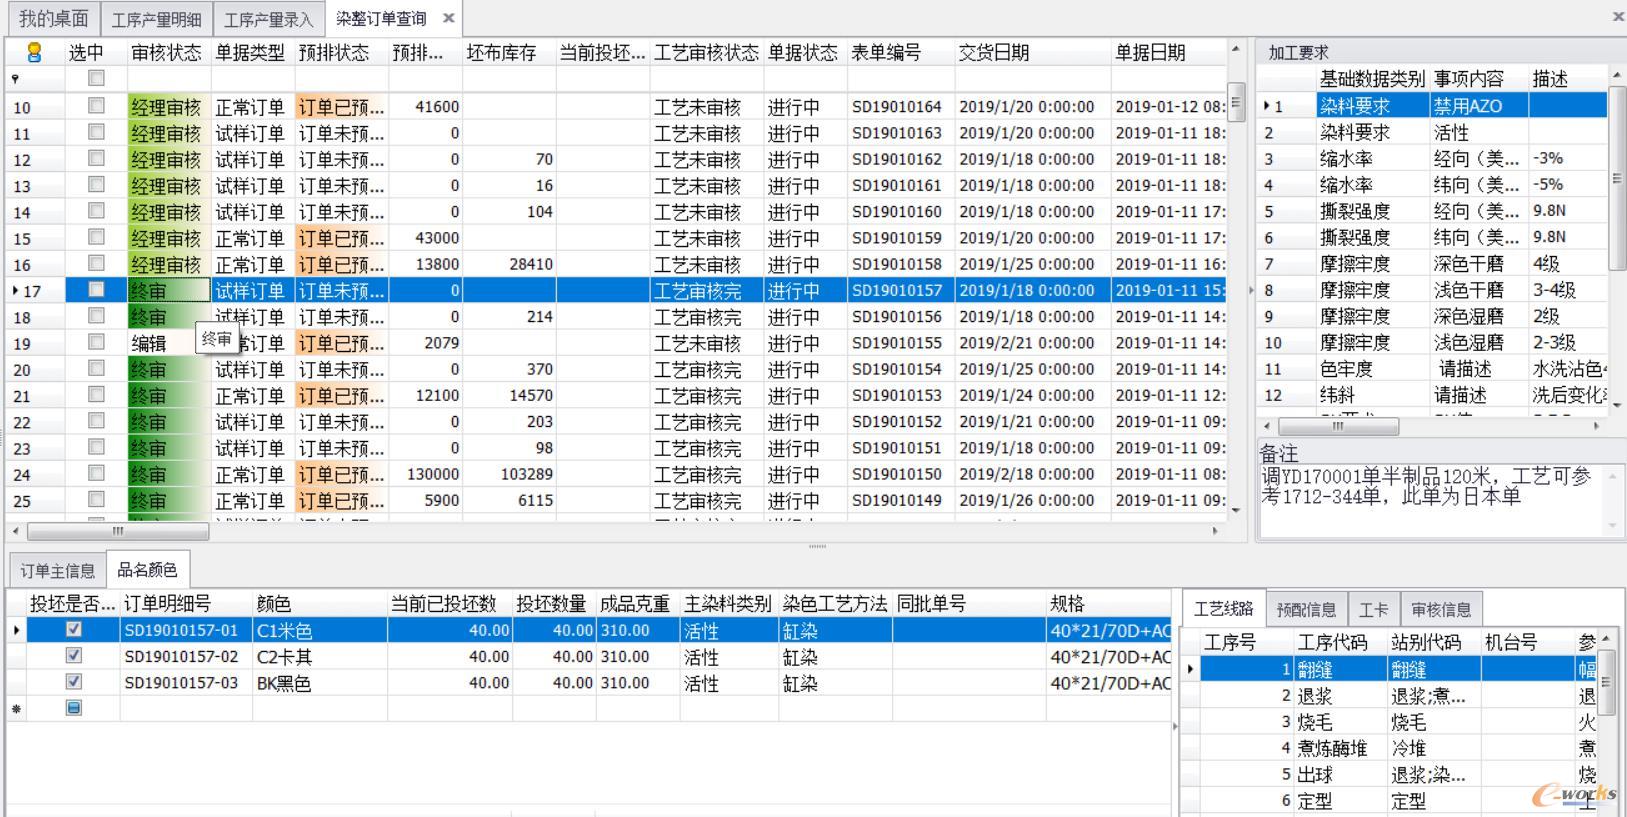
Task: Switch to 工序产量明细 tab
Action: pyautogui.click(x=156, y=19)
